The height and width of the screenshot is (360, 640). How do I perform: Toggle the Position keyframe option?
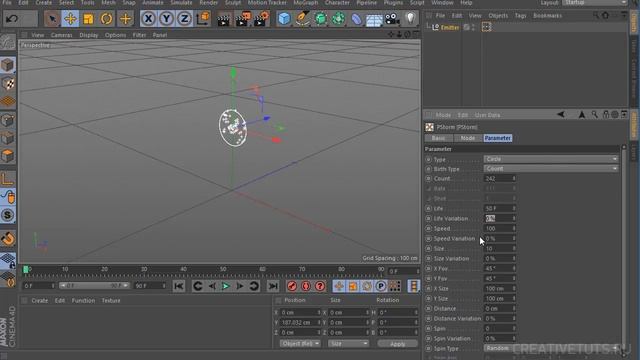[339, 286]
